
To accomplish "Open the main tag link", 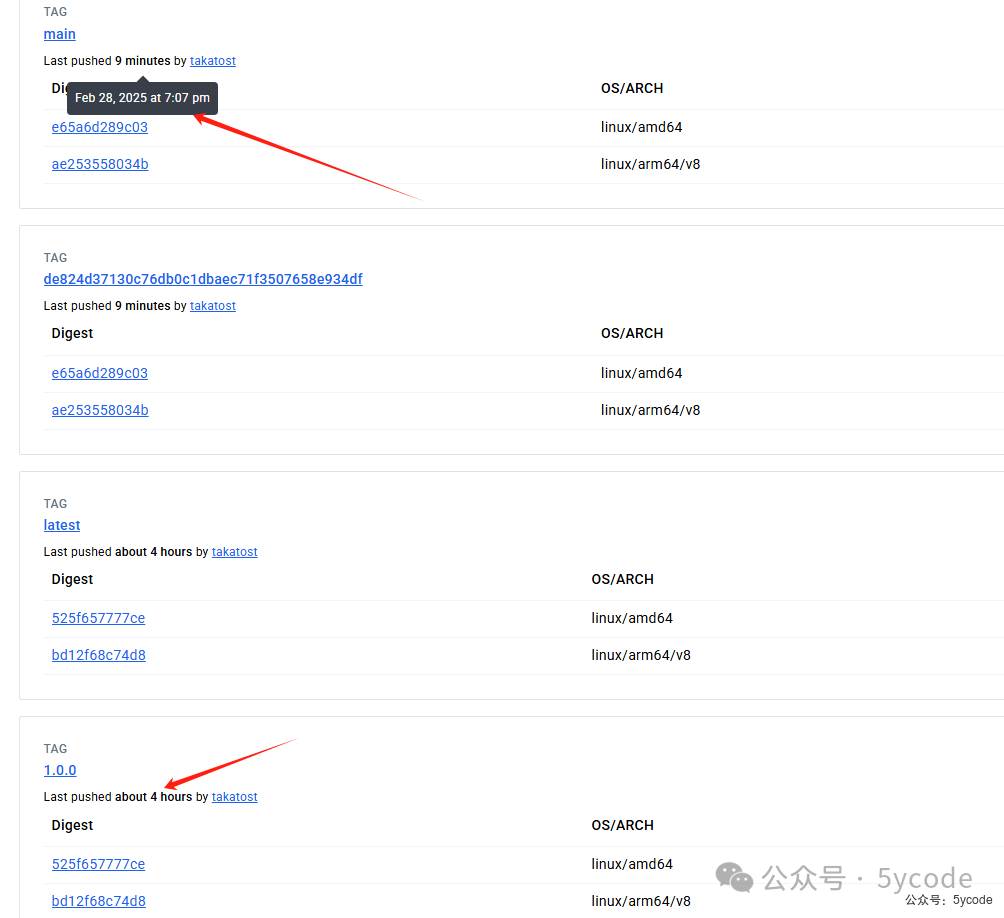I will (x=60, y=34).
